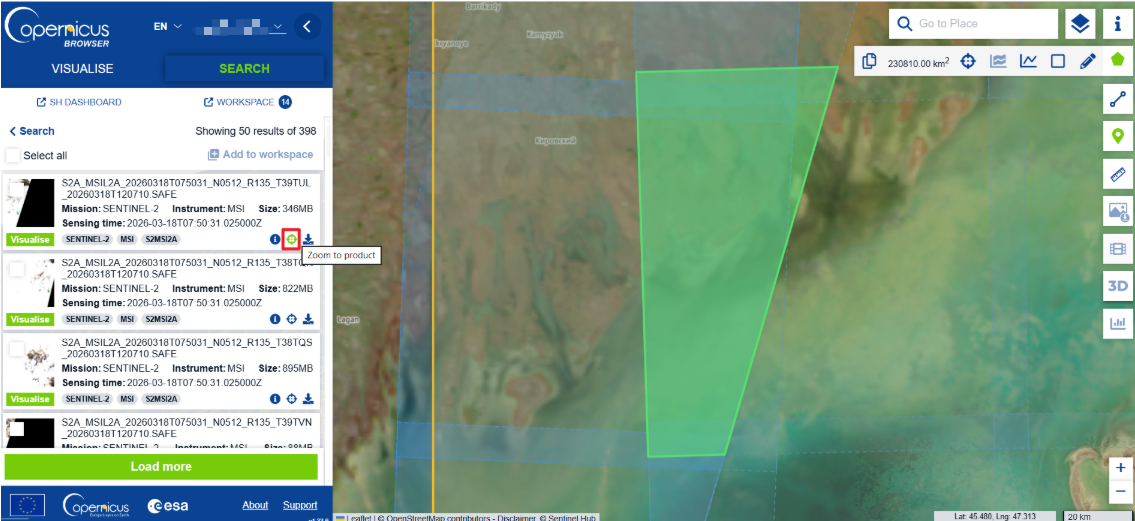Open the Support link

300,505
